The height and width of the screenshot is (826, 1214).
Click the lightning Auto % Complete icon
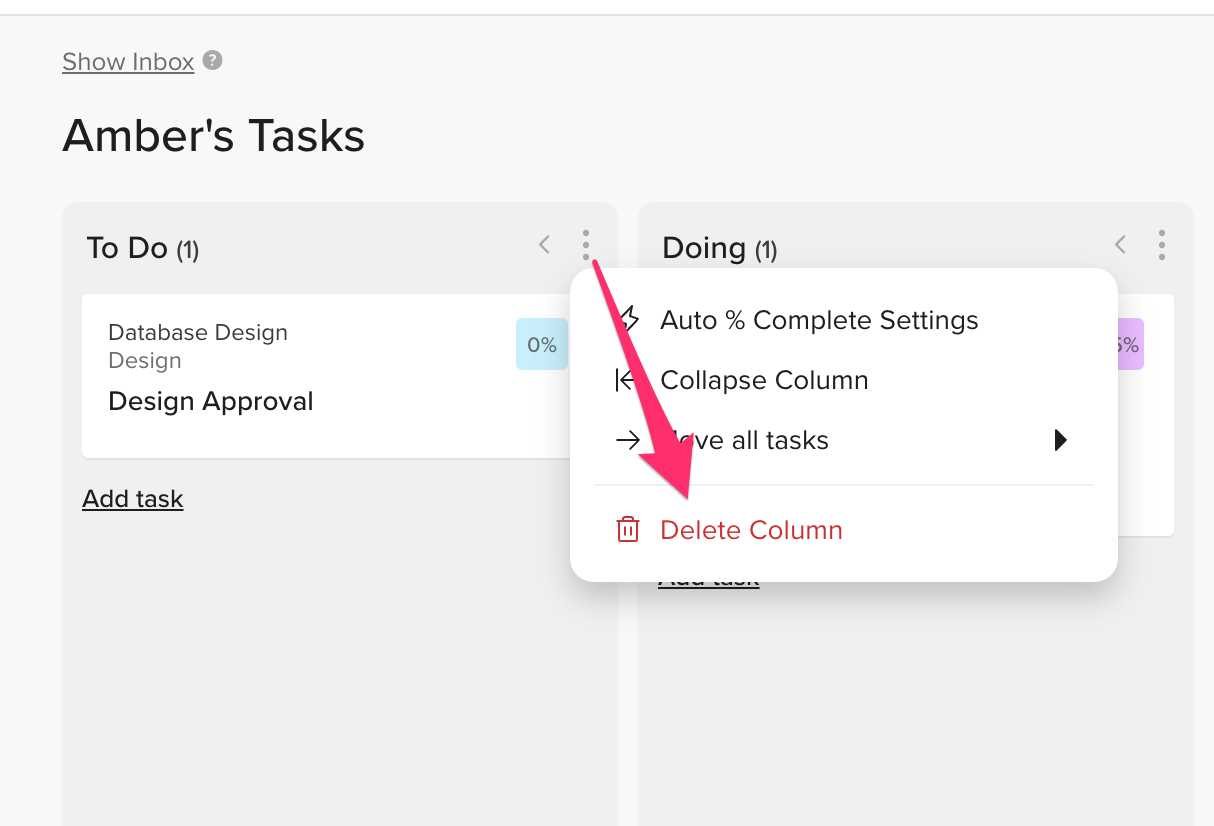click(629, 320)
